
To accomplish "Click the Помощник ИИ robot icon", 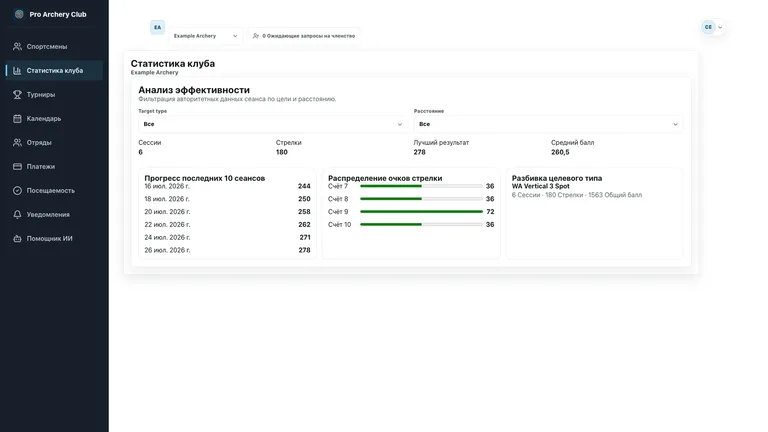I will coord(17,239).
